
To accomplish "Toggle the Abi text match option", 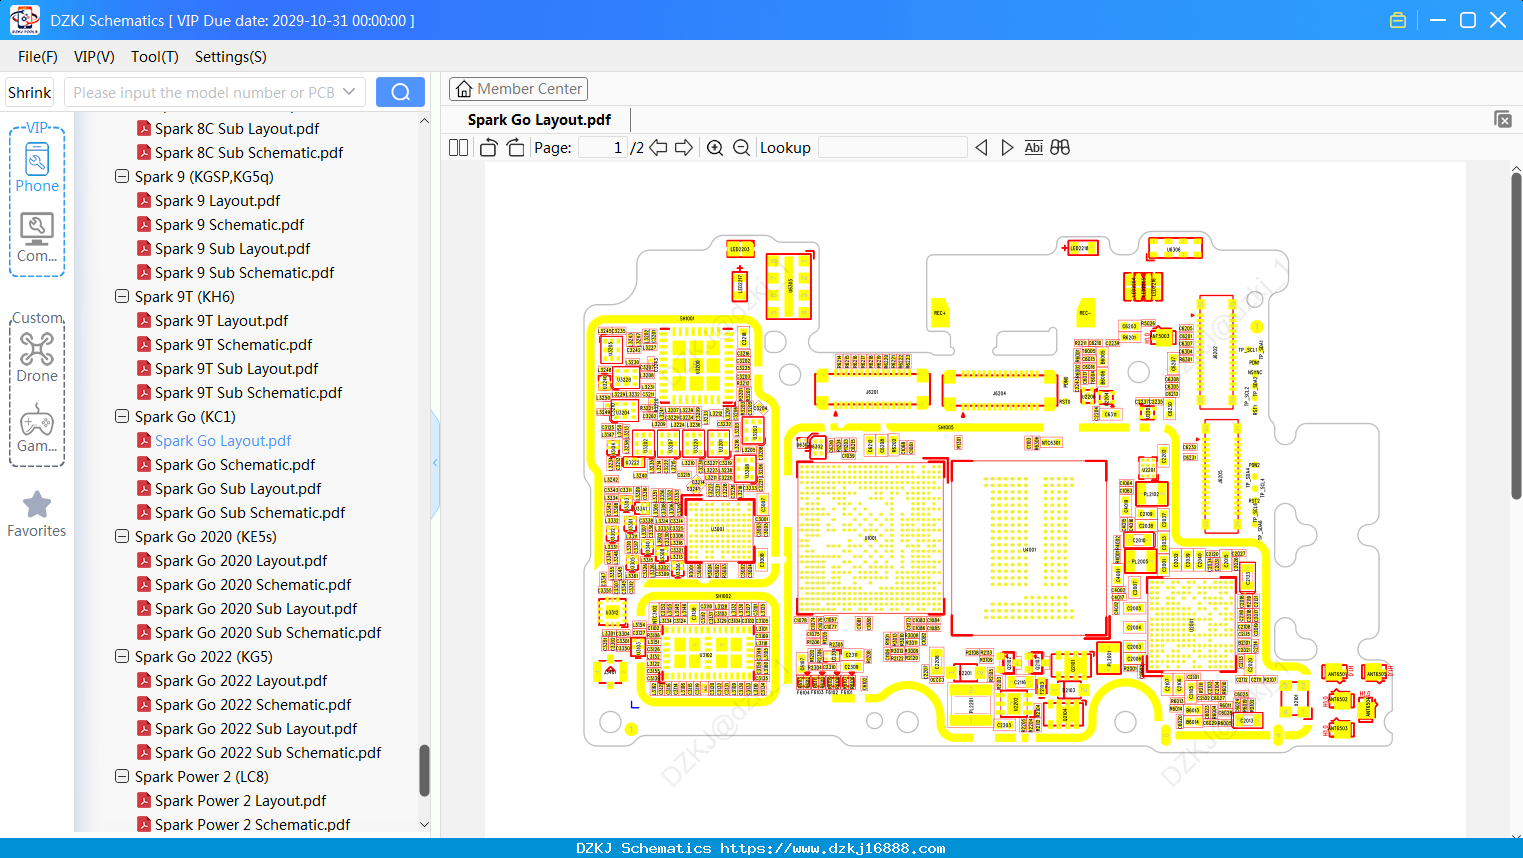I will tap(1034, 148).
